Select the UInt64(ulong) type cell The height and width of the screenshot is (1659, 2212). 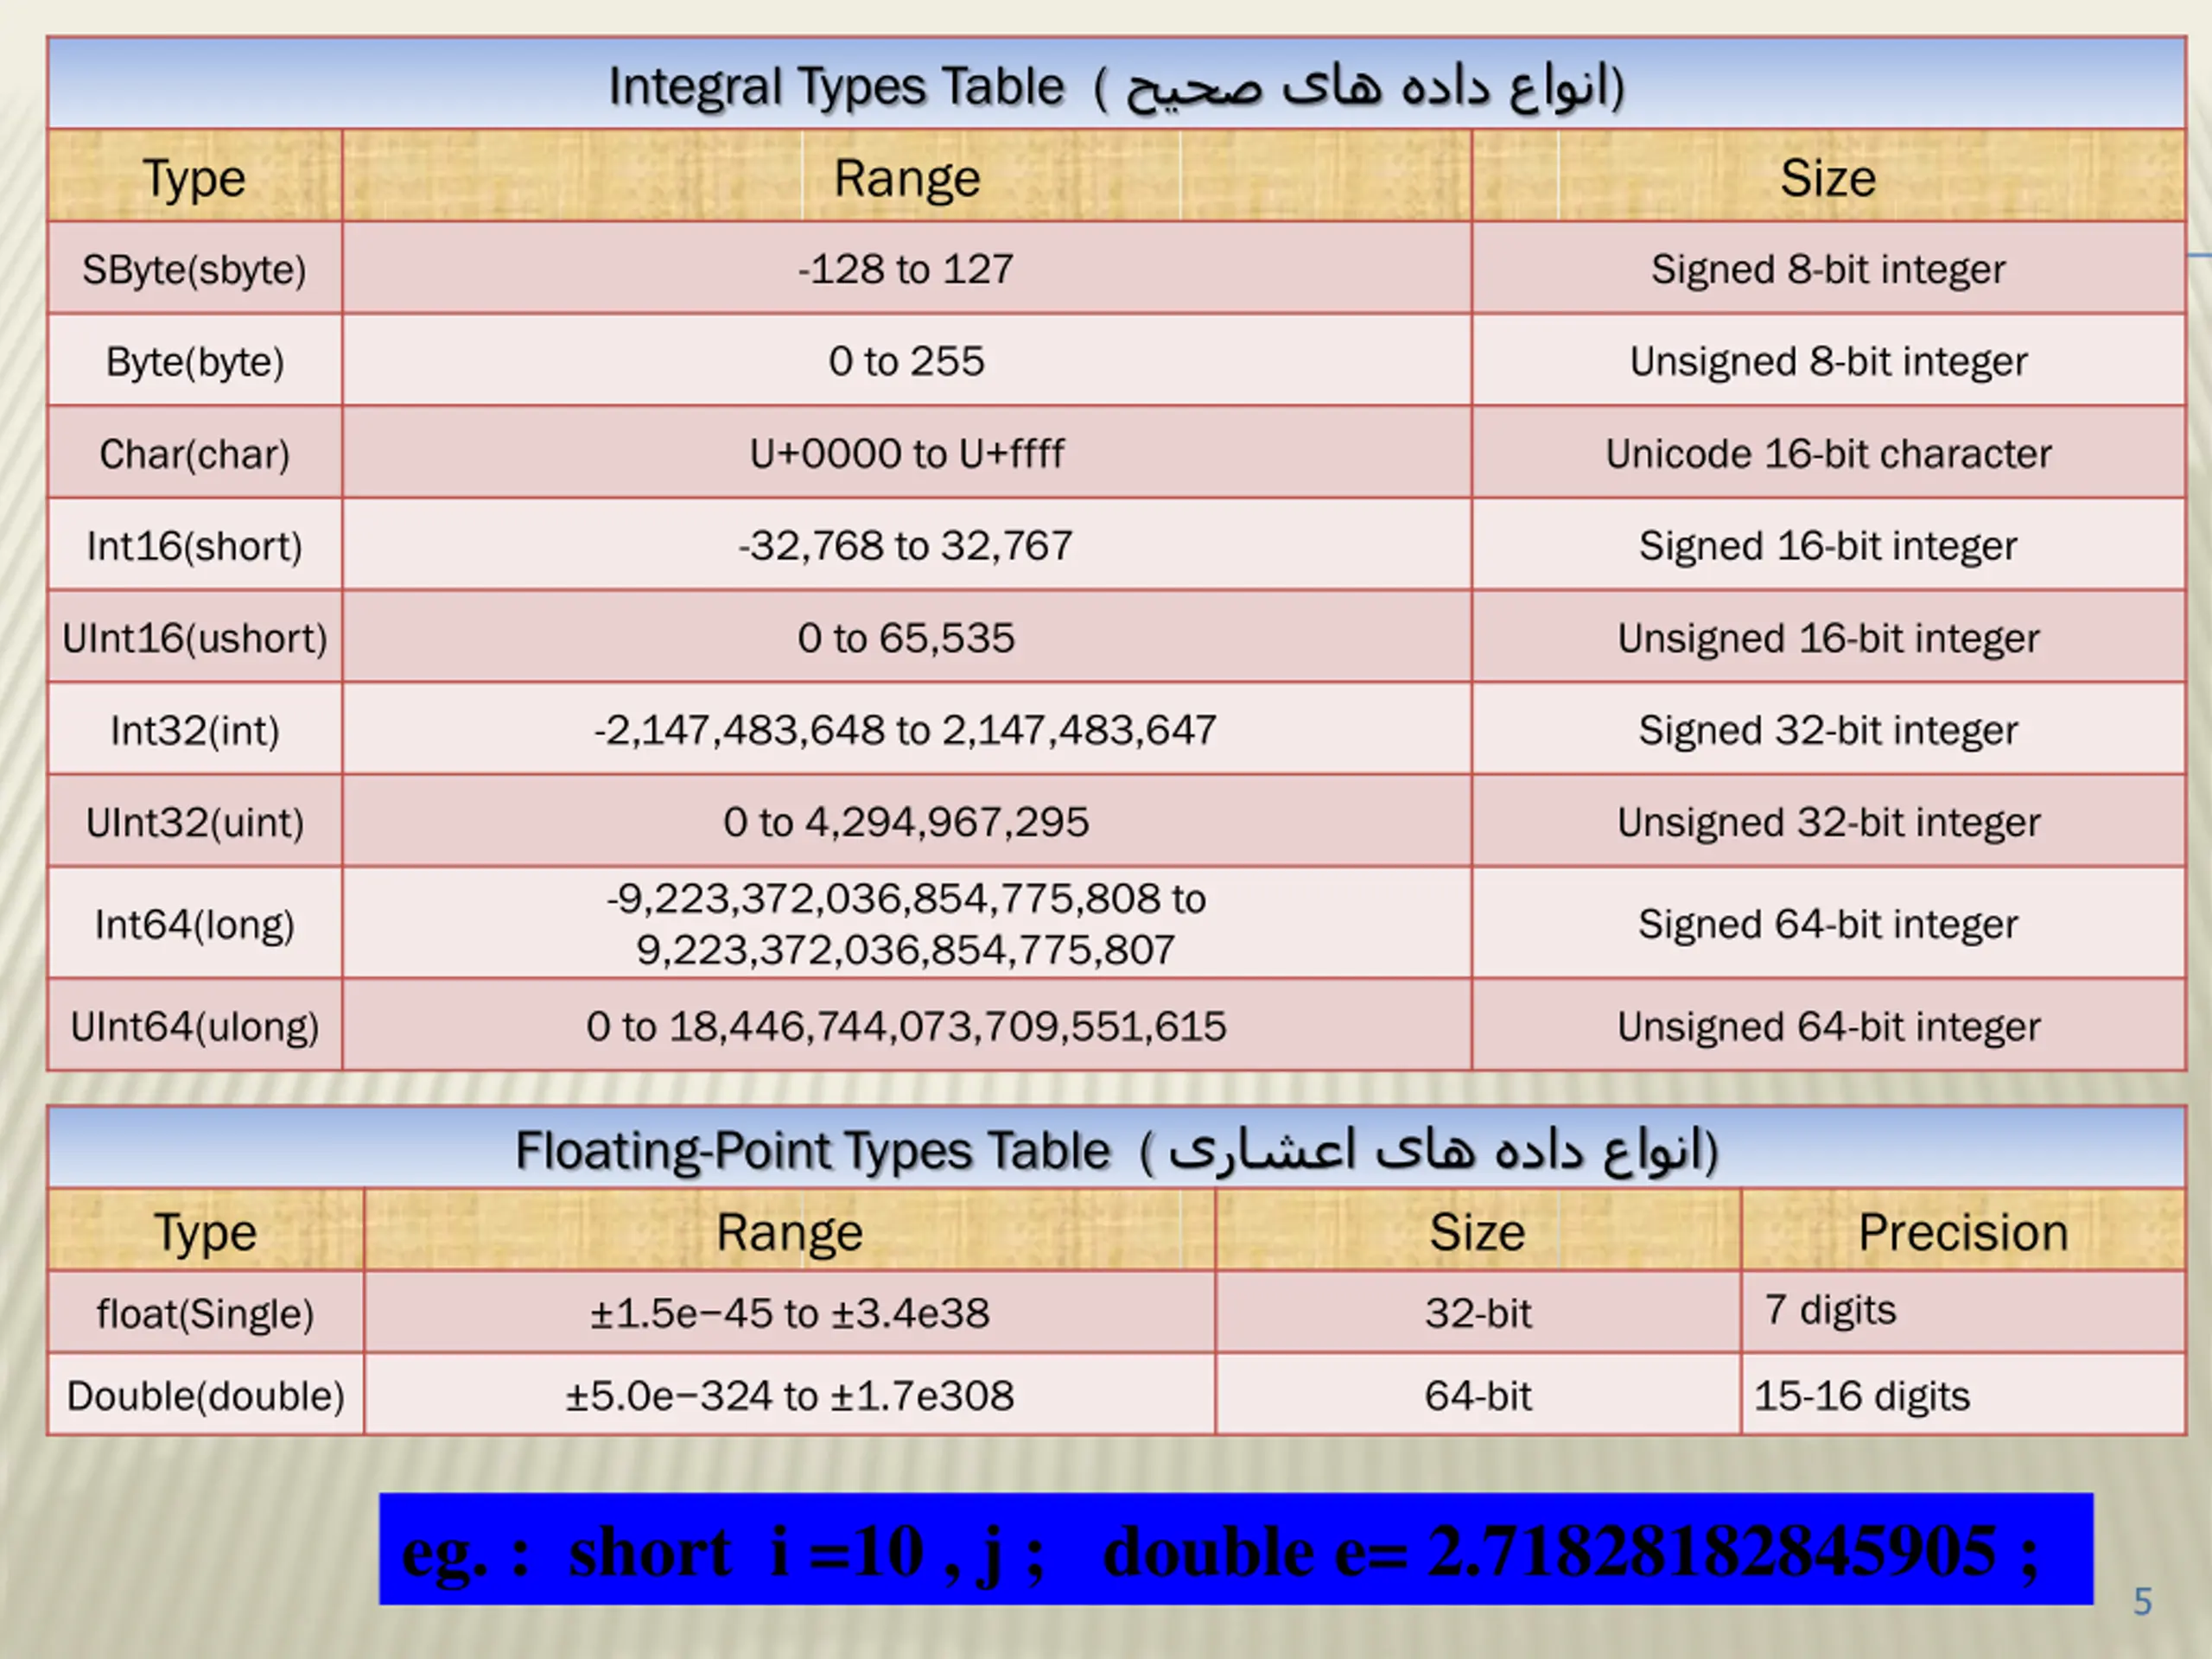(195, 1024)
